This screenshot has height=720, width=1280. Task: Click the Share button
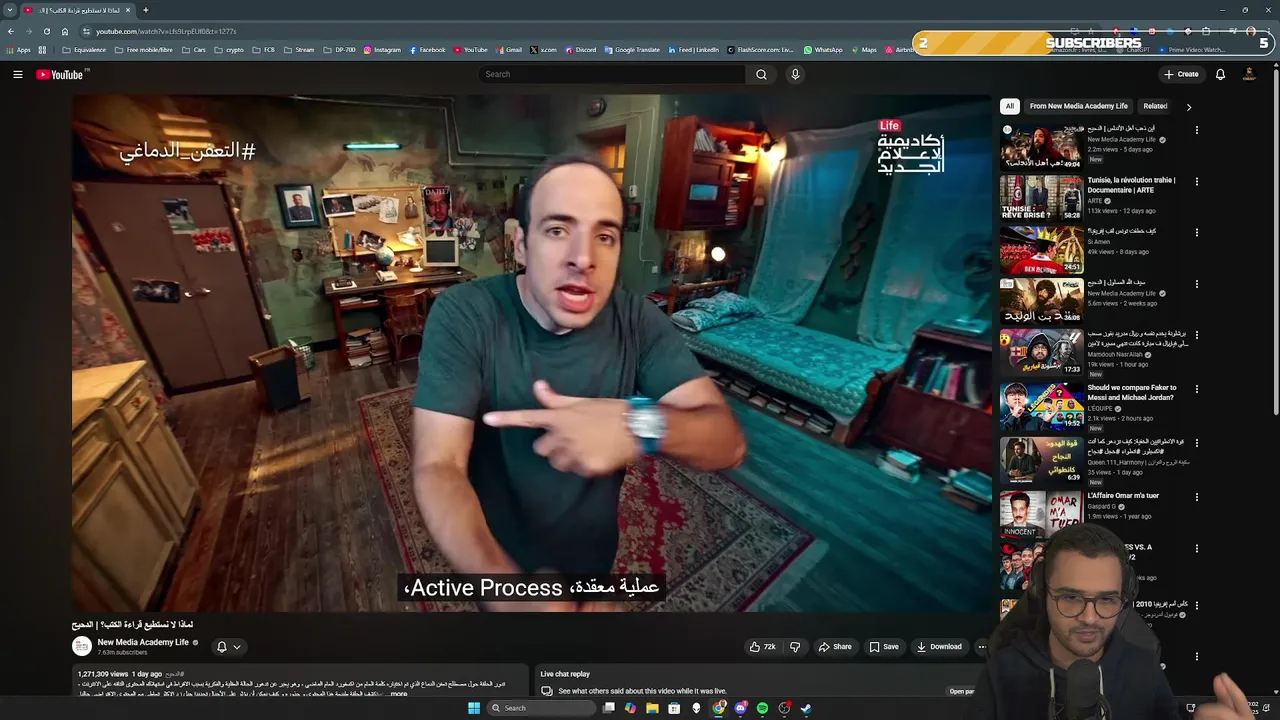(835, 647)
